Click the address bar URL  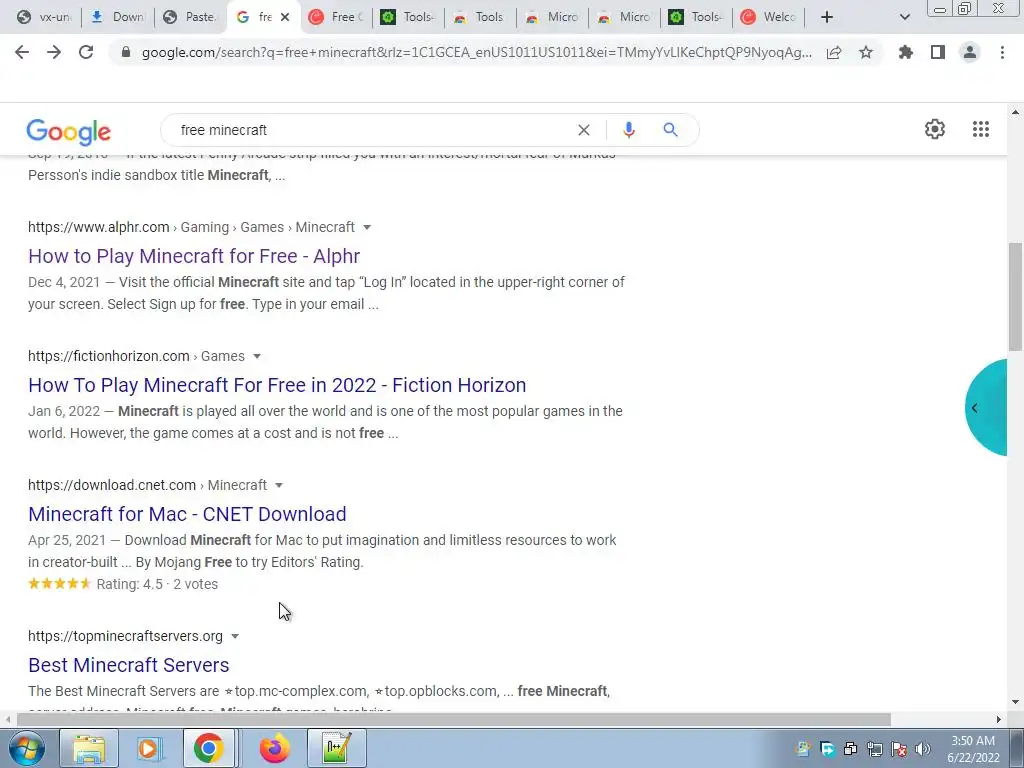coord(477,53)
